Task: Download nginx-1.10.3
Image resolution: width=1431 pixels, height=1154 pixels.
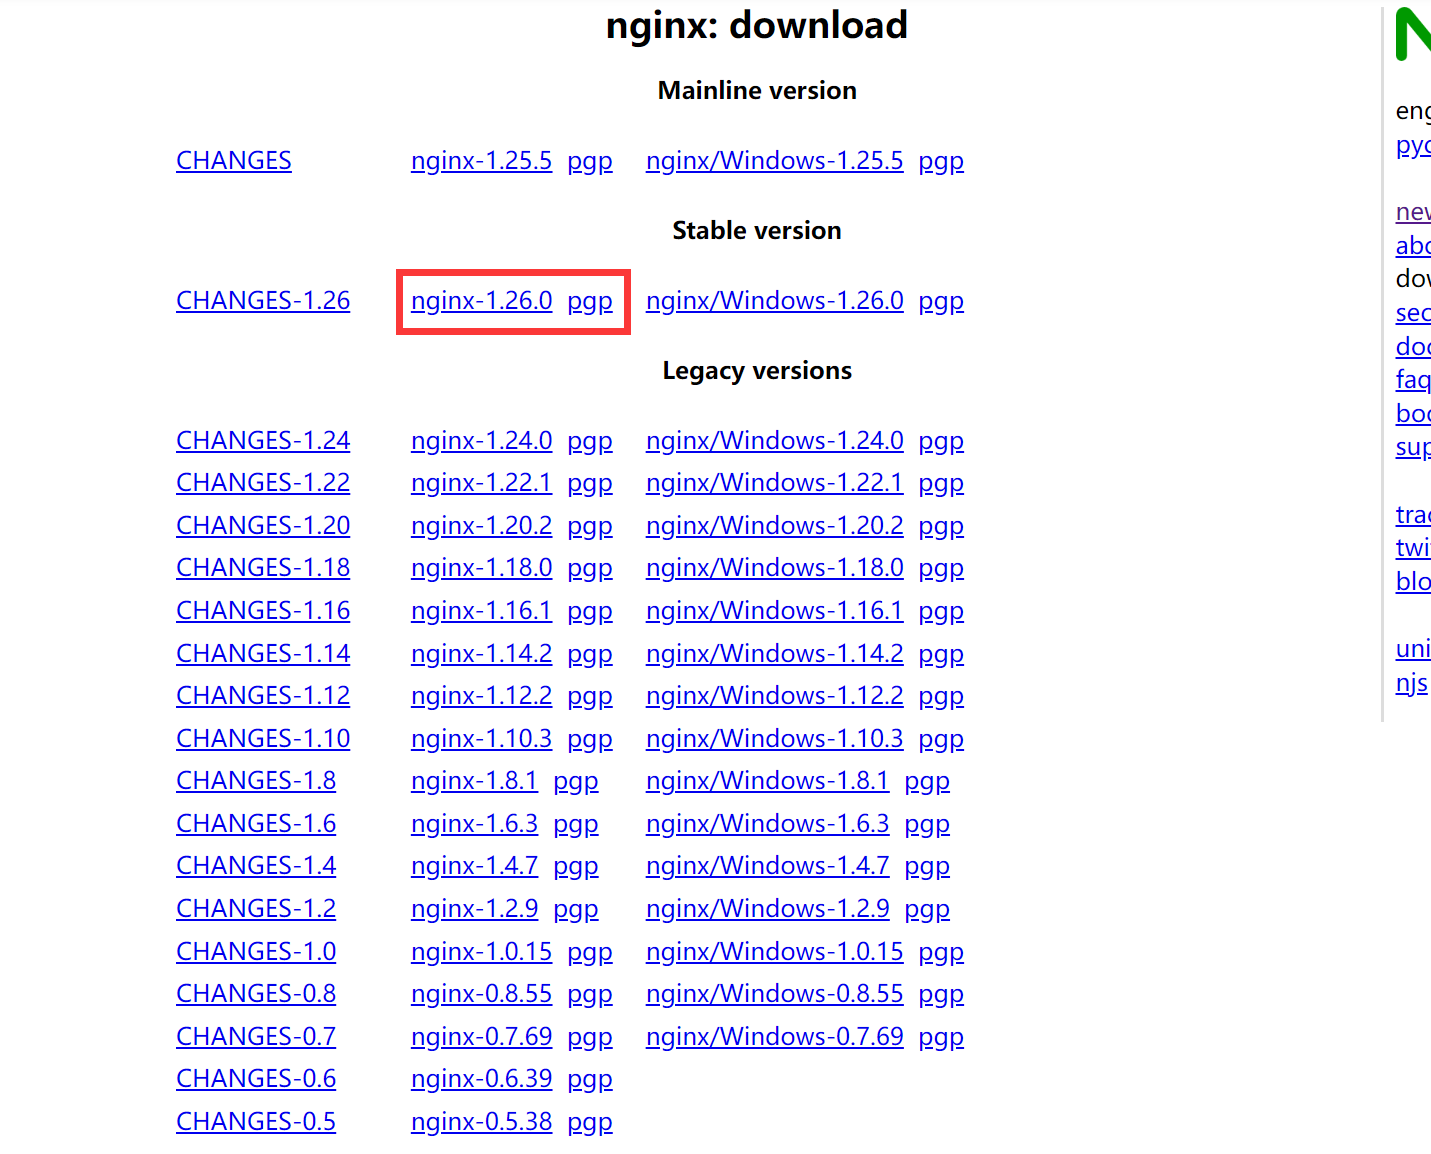Action: pos(481,739)
